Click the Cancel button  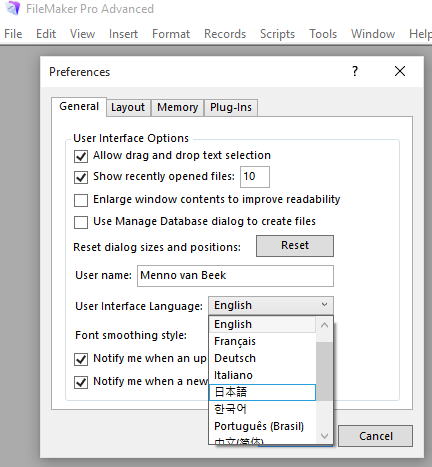[x=376, y=436]
